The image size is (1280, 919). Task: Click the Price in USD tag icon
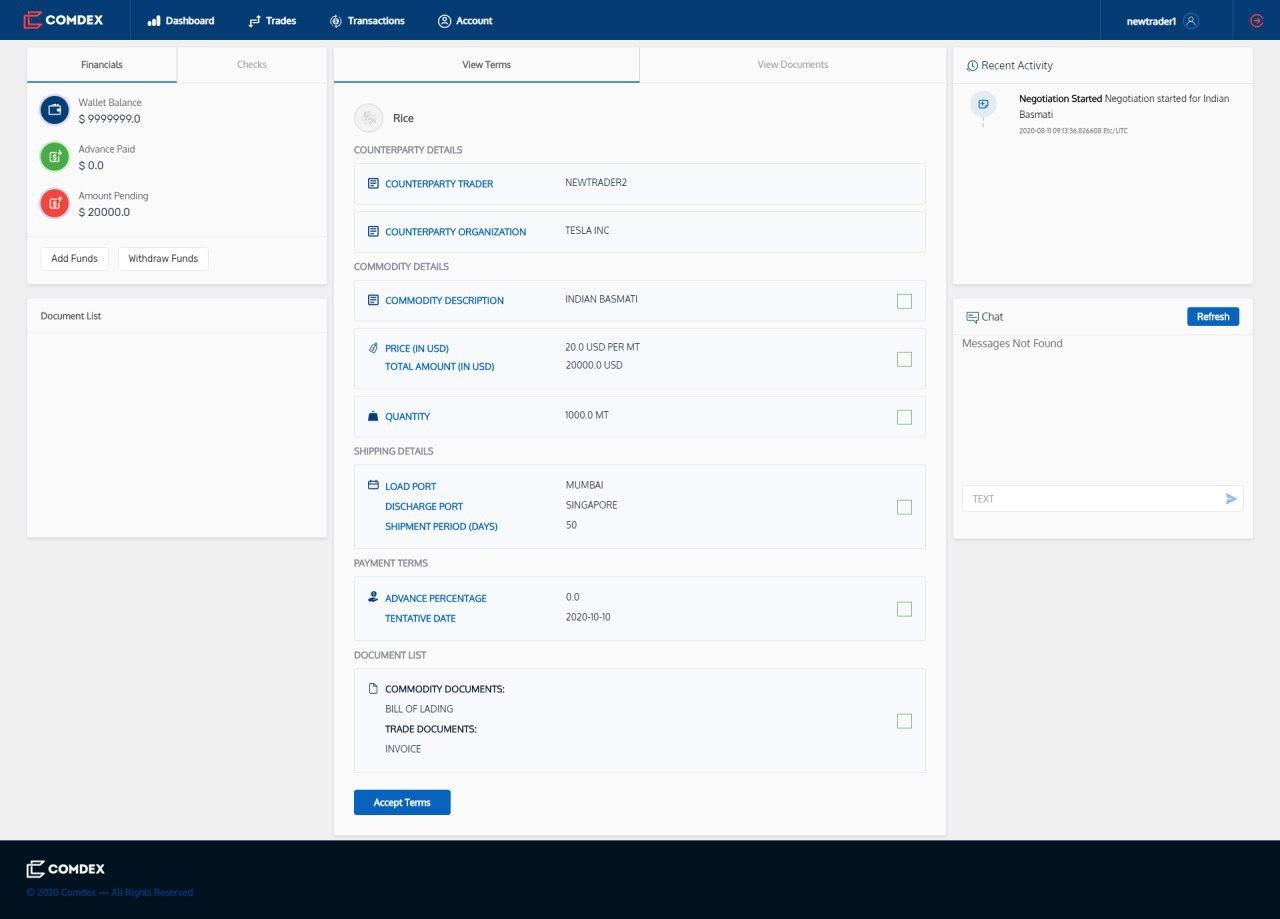coord(373,348)
